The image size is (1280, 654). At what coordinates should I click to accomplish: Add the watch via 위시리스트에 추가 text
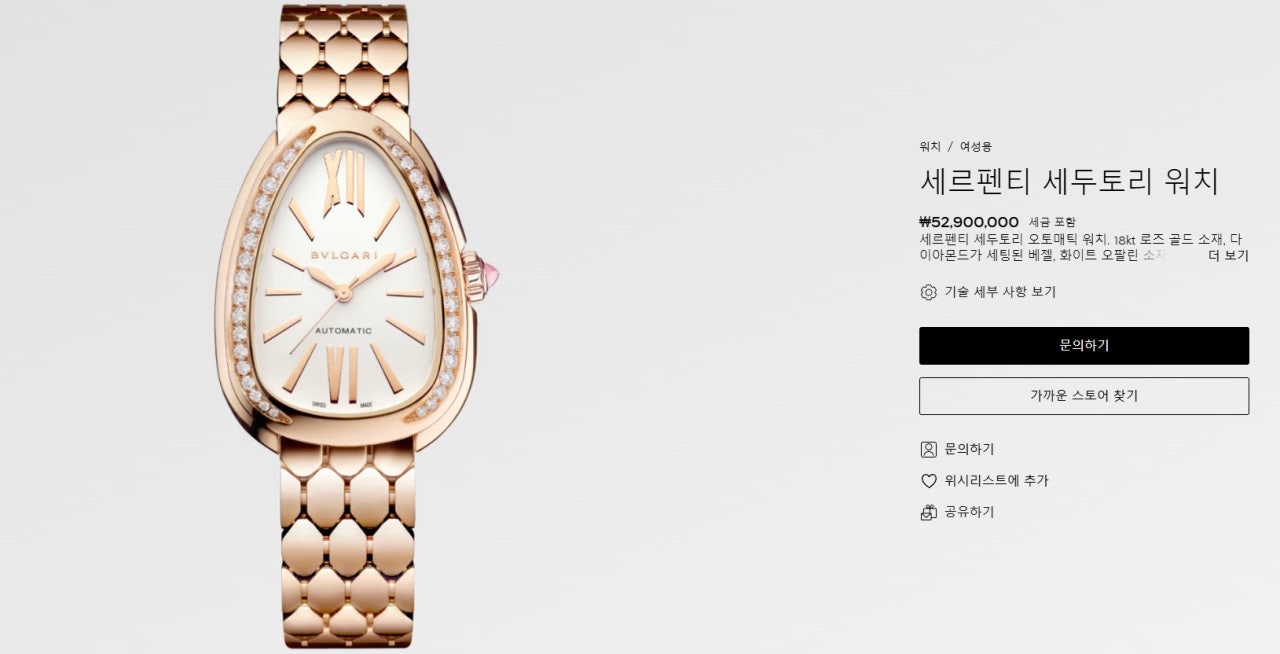pyautogui.click(x=997, y=481)
